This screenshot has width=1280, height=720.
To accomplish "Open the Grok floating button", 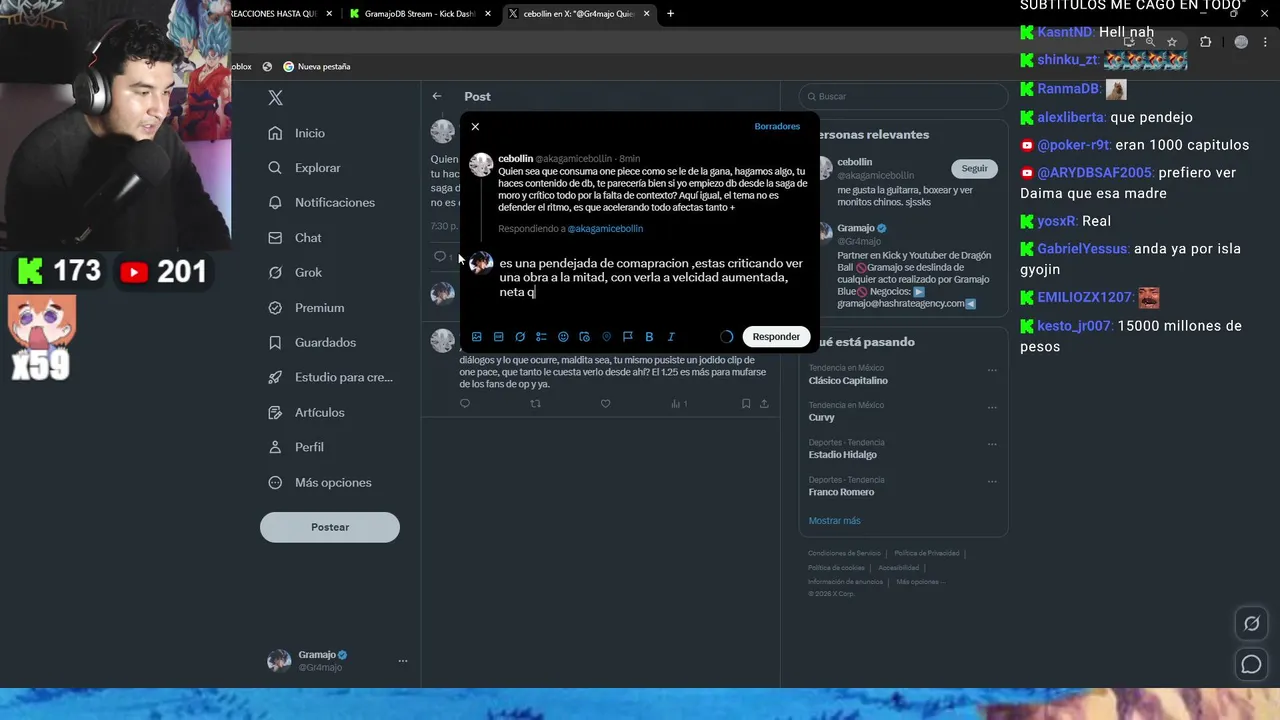I will tap(1251, 624).
